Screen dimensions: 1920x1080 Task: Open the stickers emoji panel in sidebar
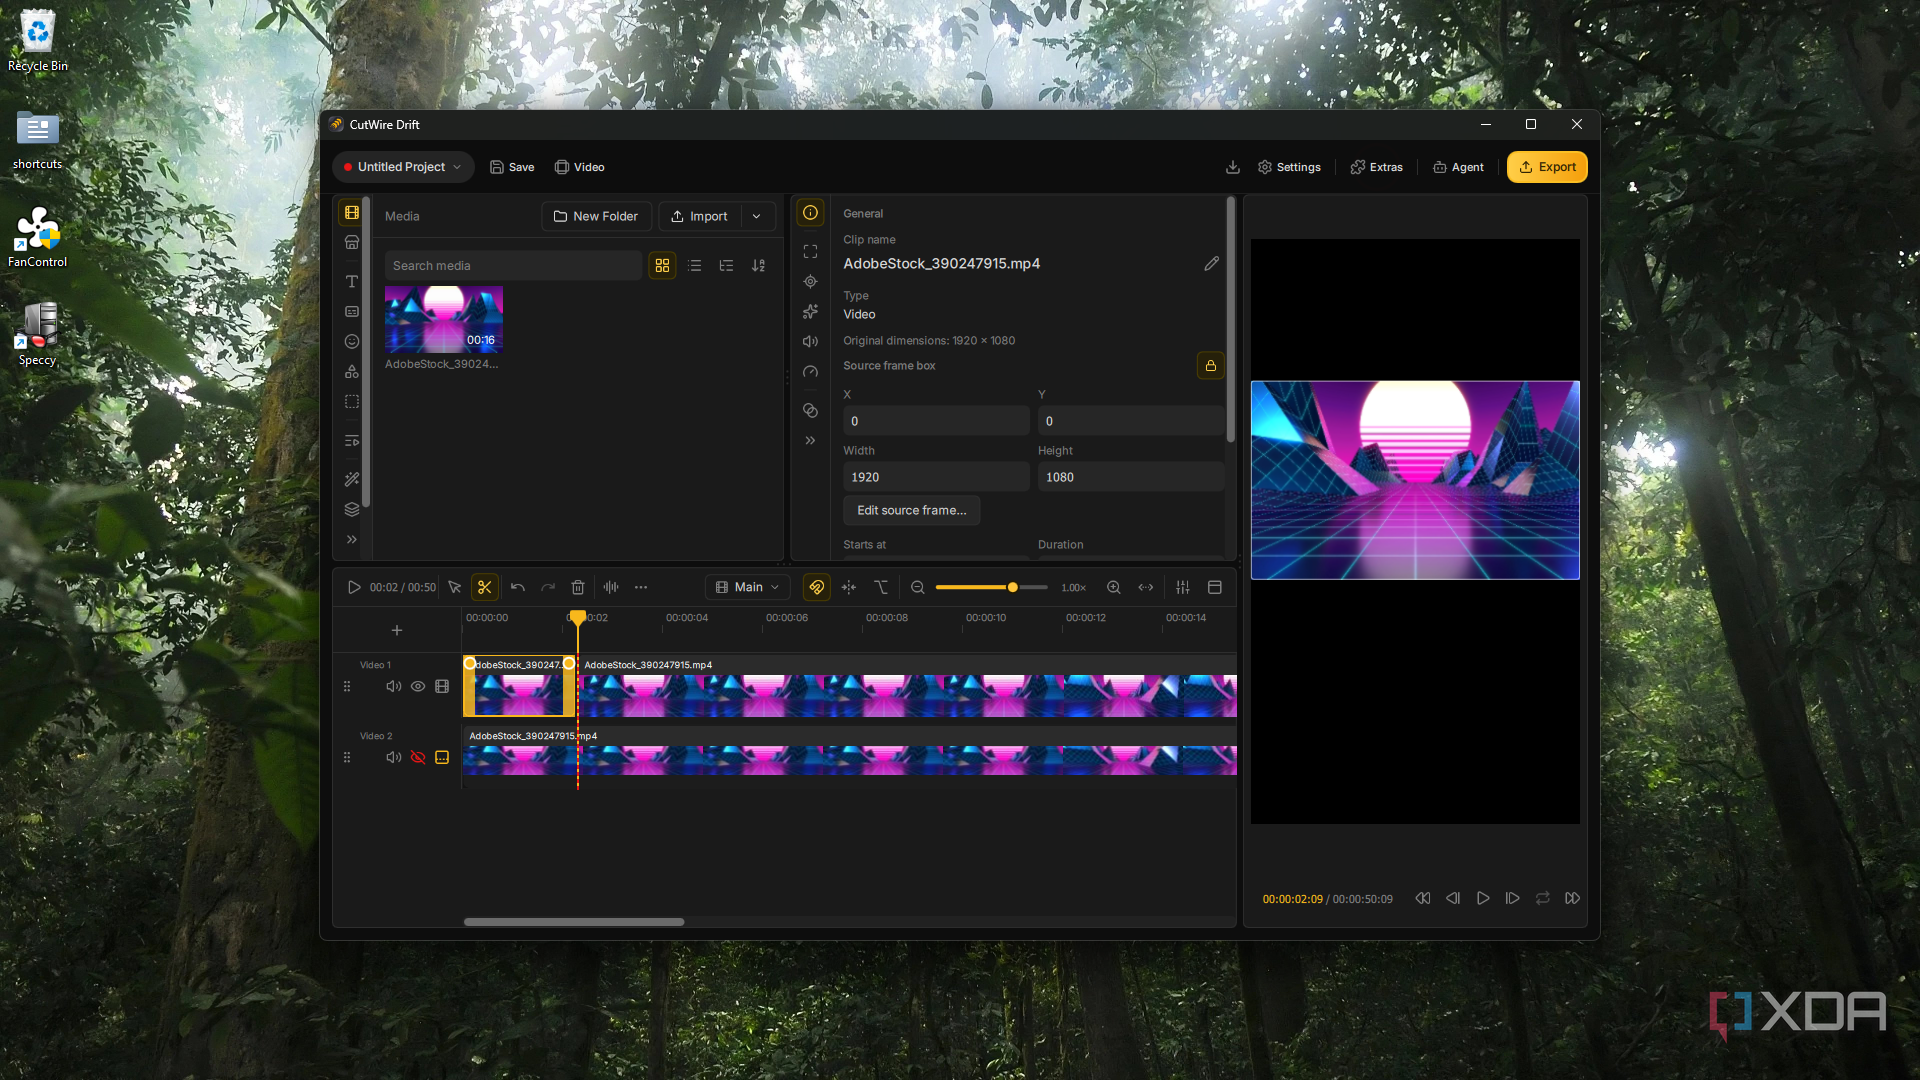352,341
